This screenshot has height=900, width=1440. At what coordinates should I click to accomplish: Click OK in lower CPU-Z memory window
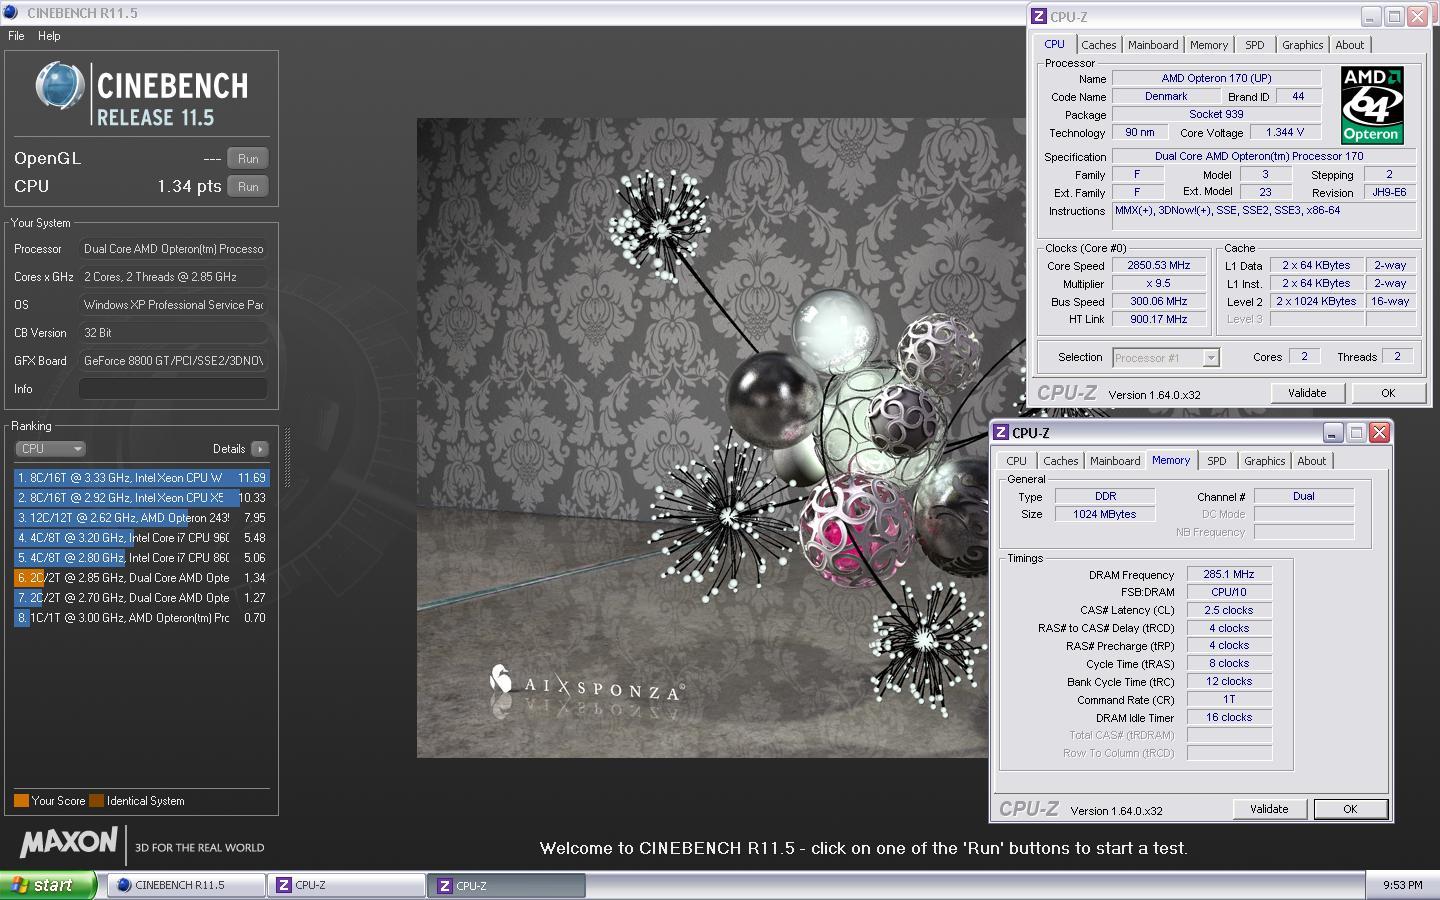point(1350,809)
